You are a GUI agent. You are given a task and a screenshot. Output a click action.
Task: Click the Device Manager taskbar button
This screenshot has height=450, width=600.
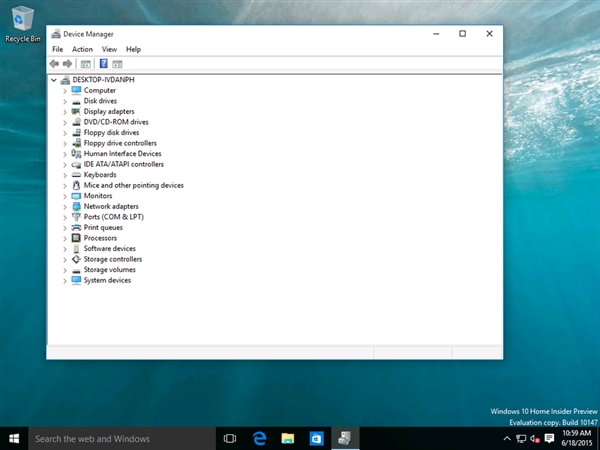(x=345, y=439)
